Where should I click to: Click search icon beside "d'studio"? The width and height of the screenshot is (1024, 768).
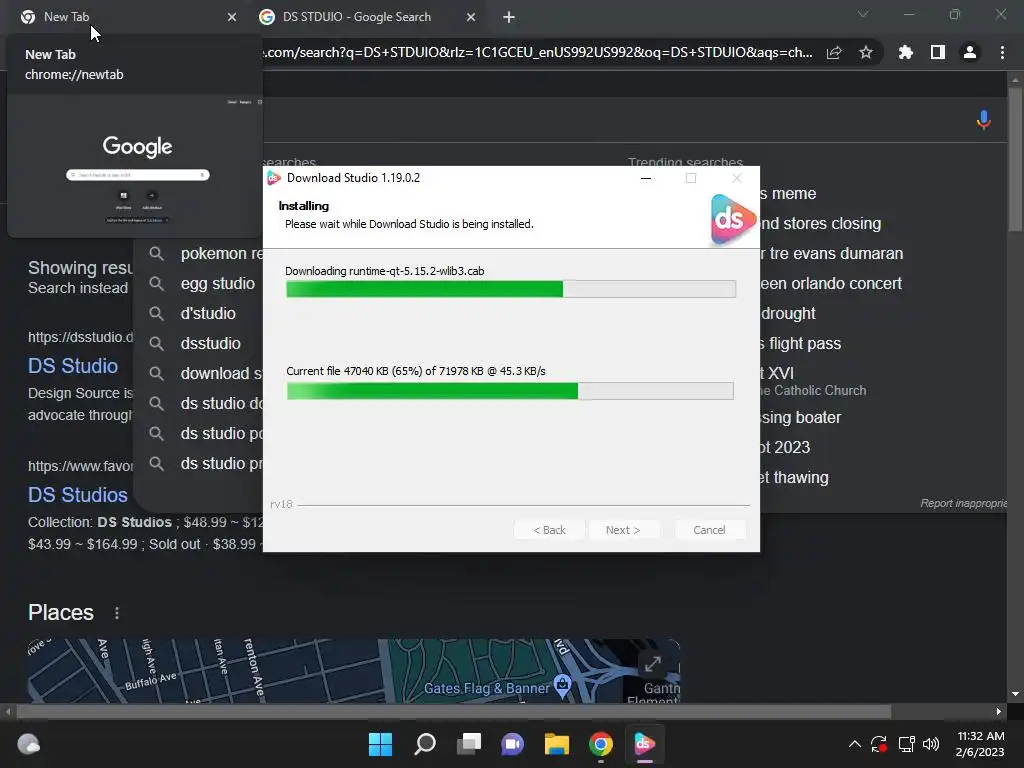pos(156,313)
